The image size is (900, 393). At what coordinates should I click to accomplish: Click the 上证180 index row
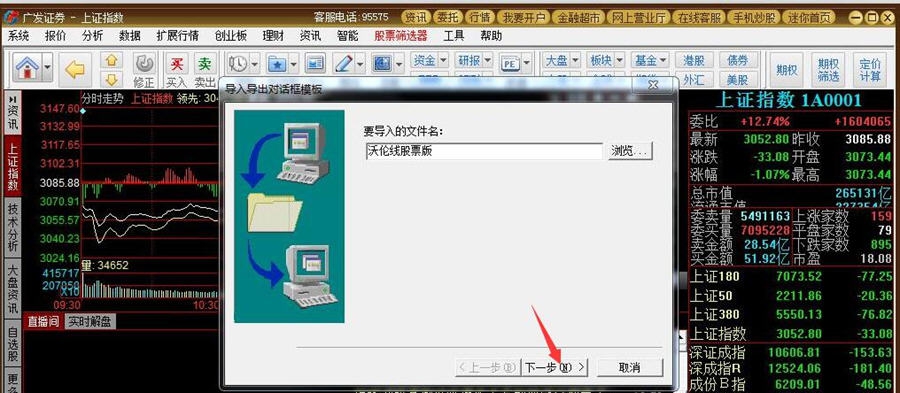pyautogui.click(x=790, y=277)
